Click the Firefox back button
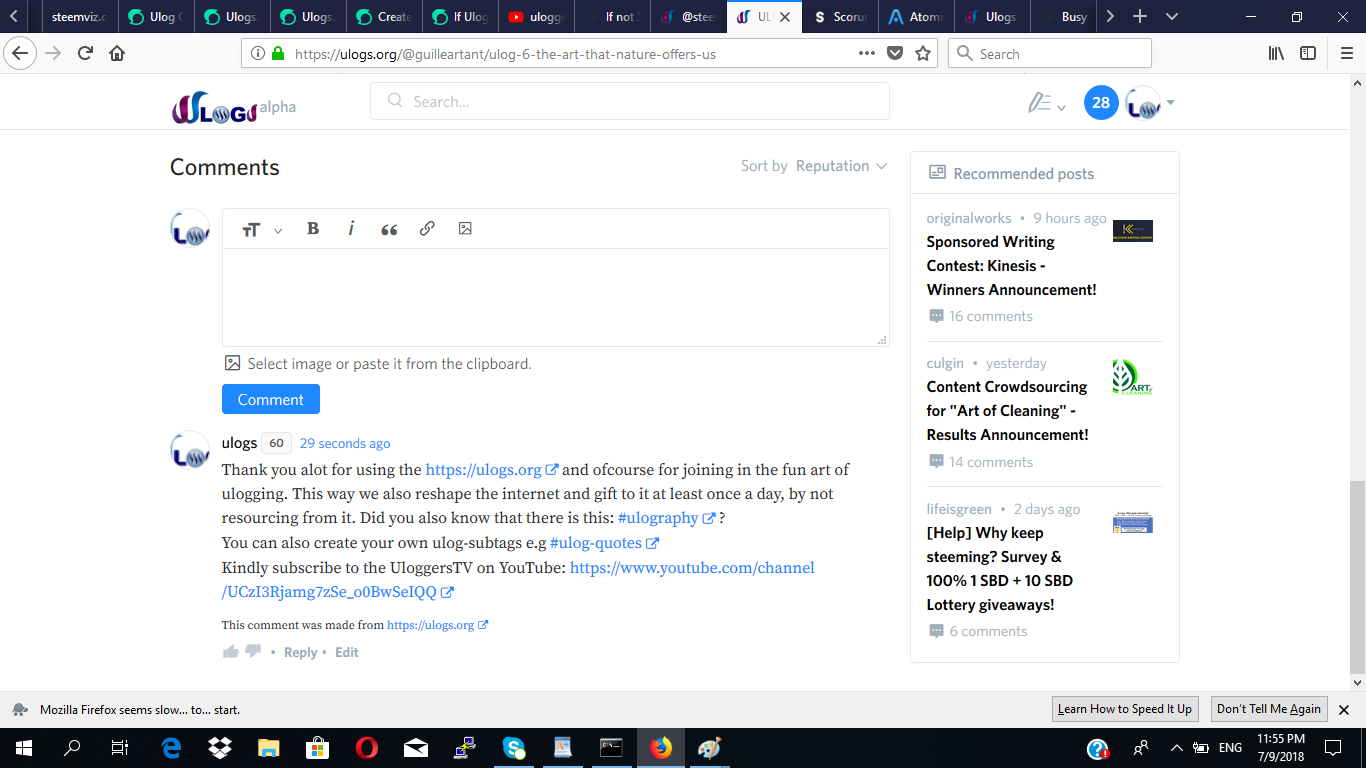Image resolution: width=1366 pixels, height=768 pixels. tap(21, 53)
